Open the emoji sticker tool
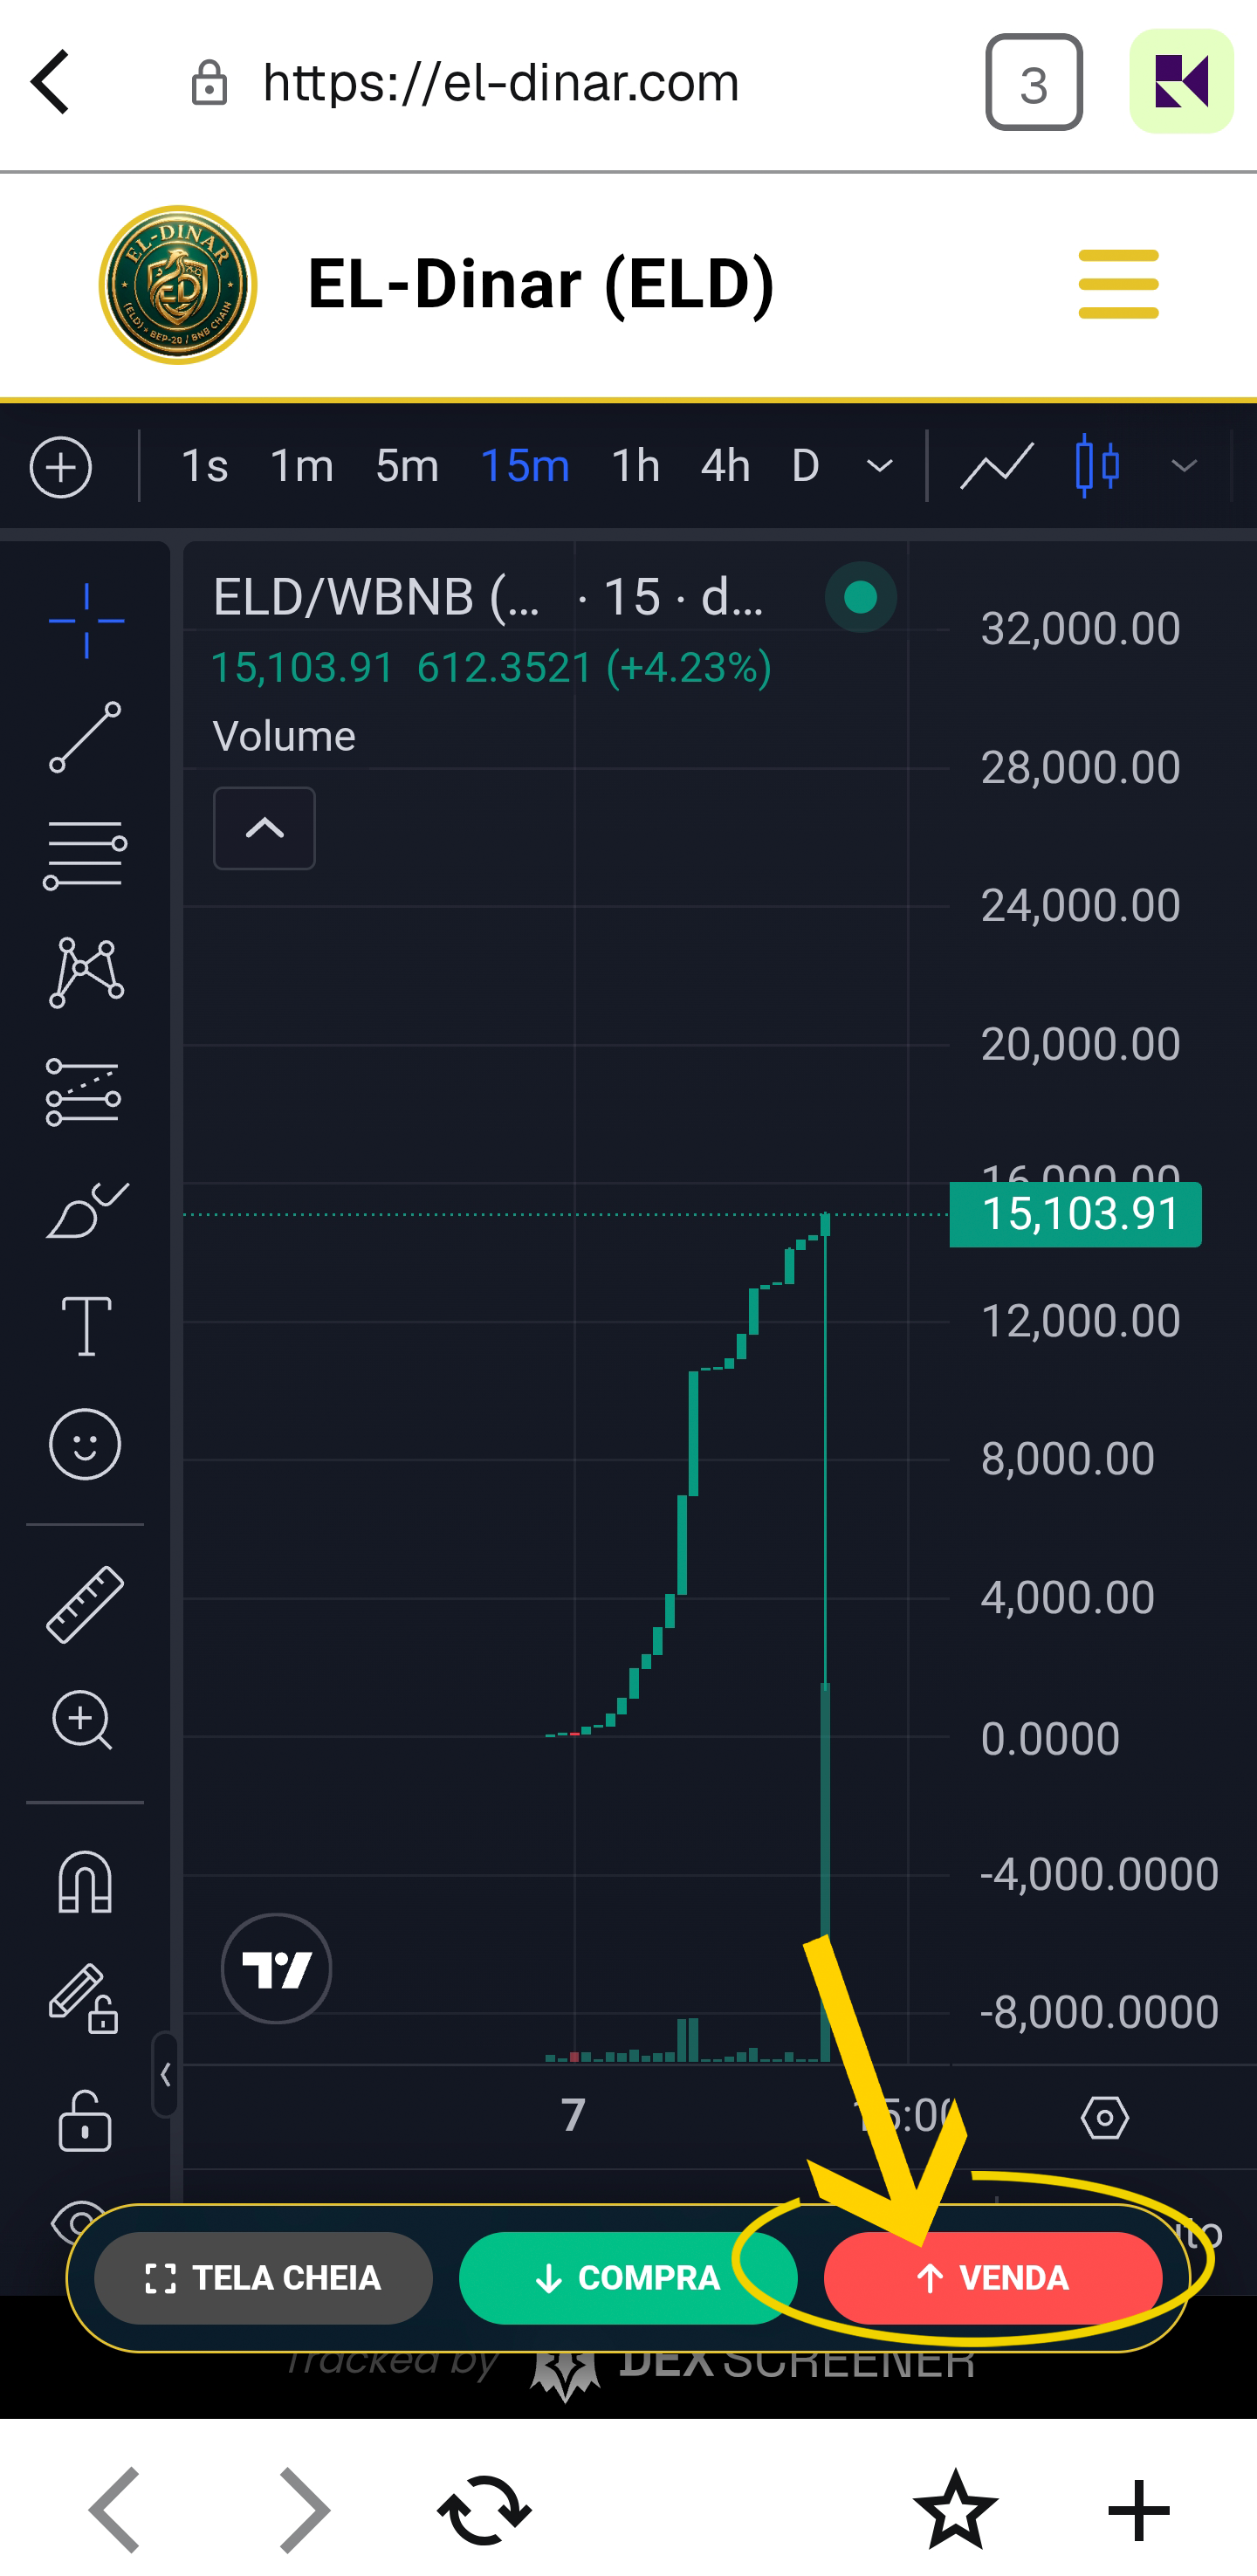The height and width of the screenshot is (2576, 1257). pyautogui.click(x=86, y=1444)
